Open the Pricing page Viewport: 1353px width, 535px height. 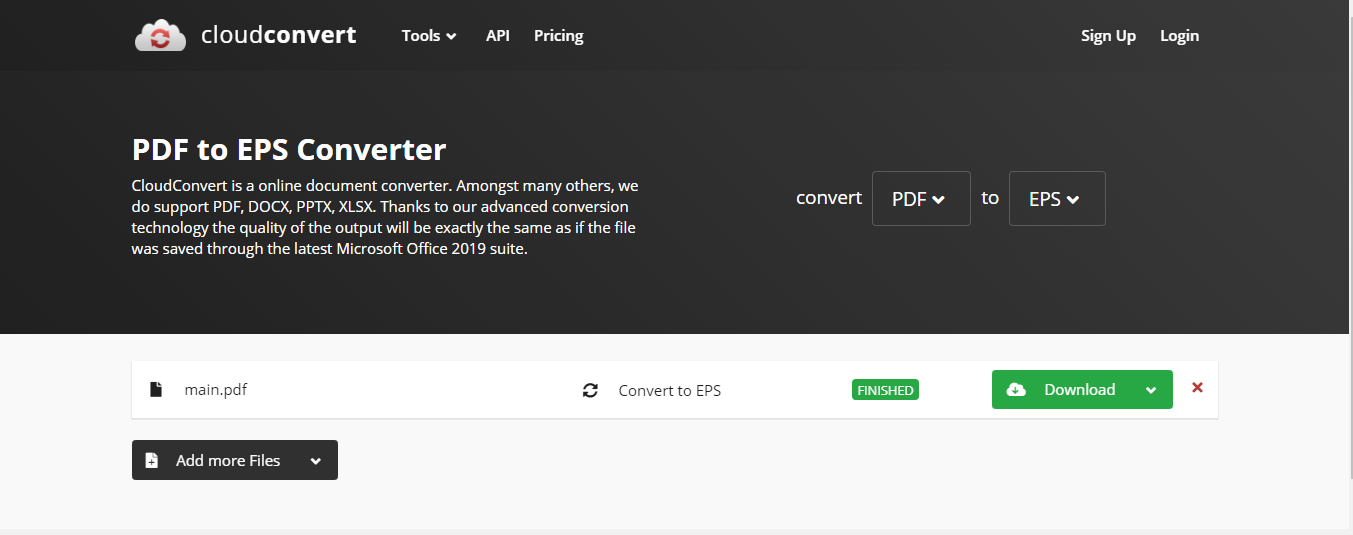[x=558, y=36]
